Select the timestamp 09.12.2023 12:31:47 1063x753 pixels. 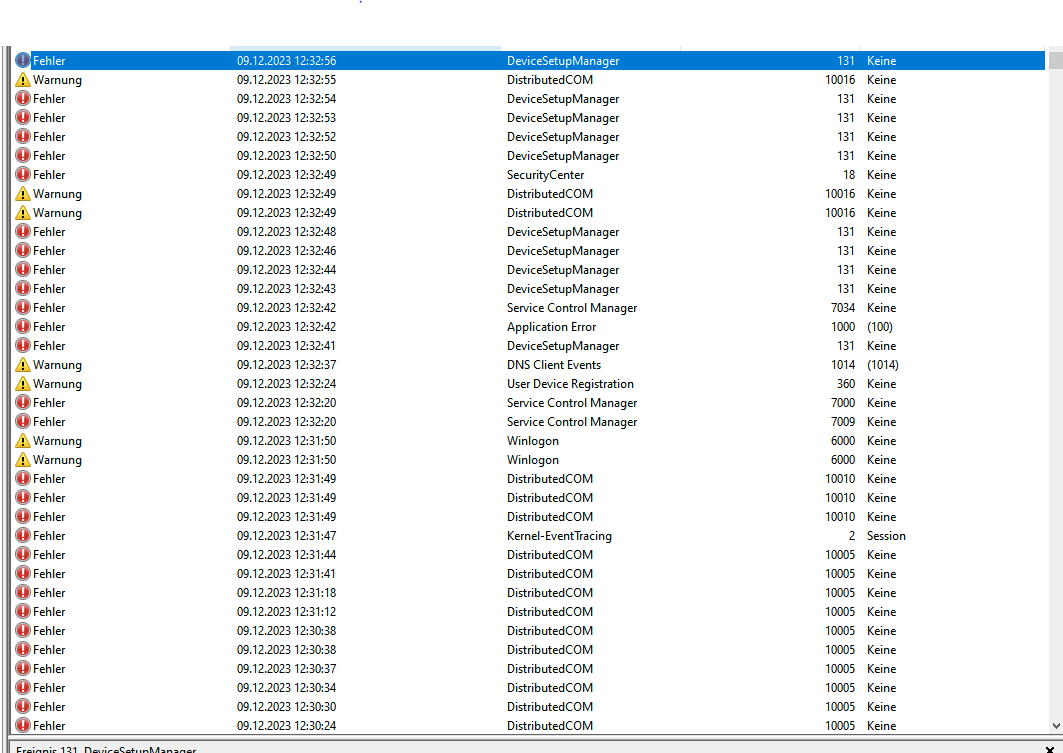(286, 535)
